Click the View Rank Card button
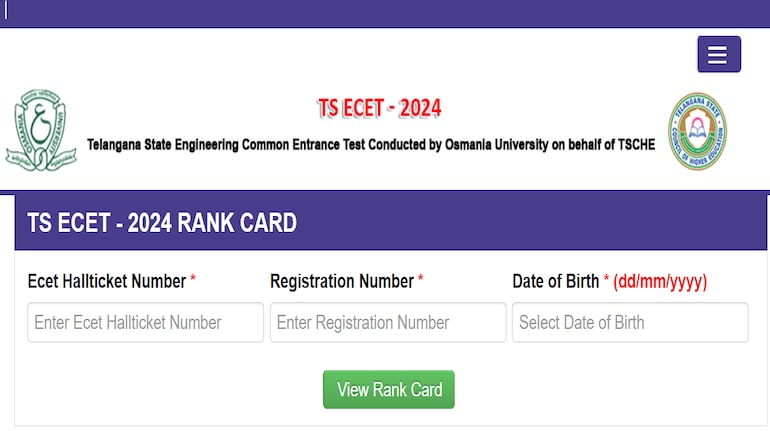This screenshot has height=431, width=770. [x=389, y=390]
